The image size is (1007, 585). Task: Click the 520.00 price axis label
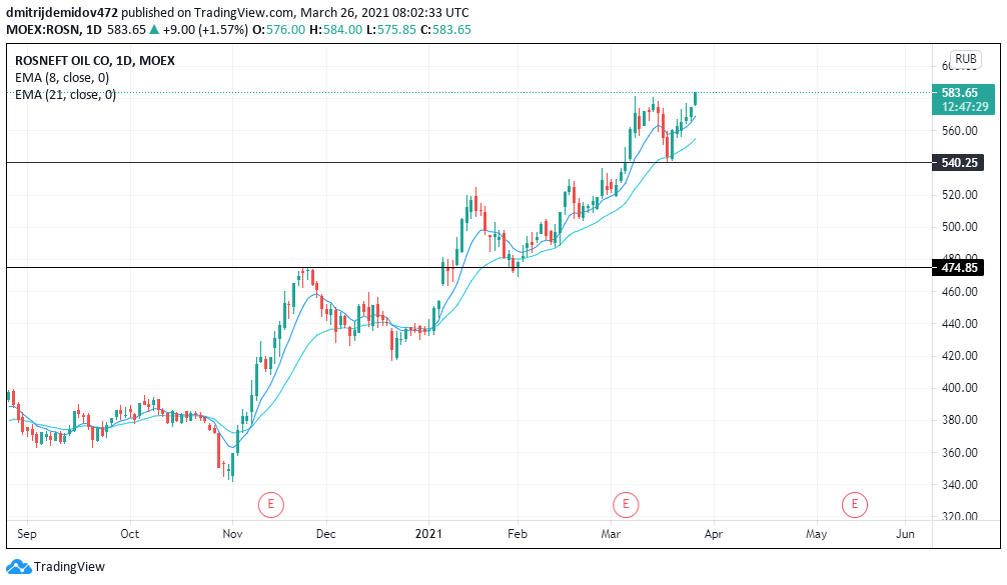(959, 195)
